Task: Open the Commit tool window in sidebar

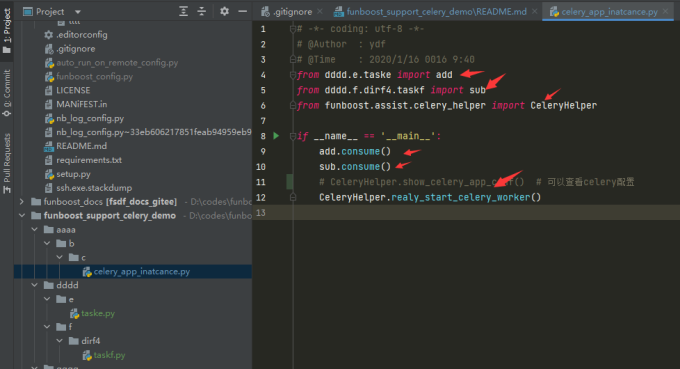Action: pyautogui.click(x=7, y=93)
